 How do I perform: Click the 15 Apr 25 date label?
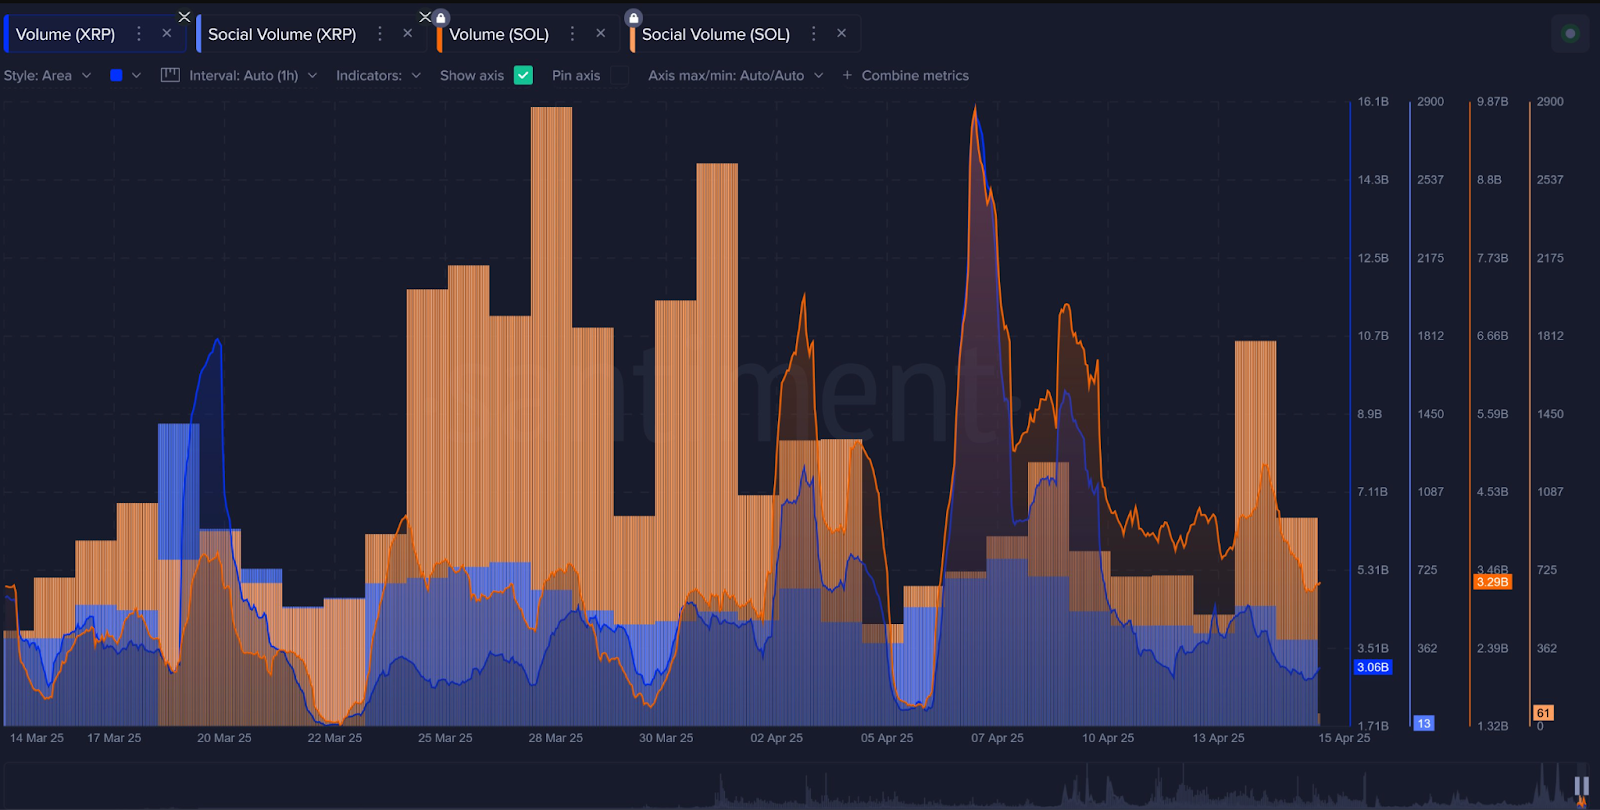coord(1344,738)
